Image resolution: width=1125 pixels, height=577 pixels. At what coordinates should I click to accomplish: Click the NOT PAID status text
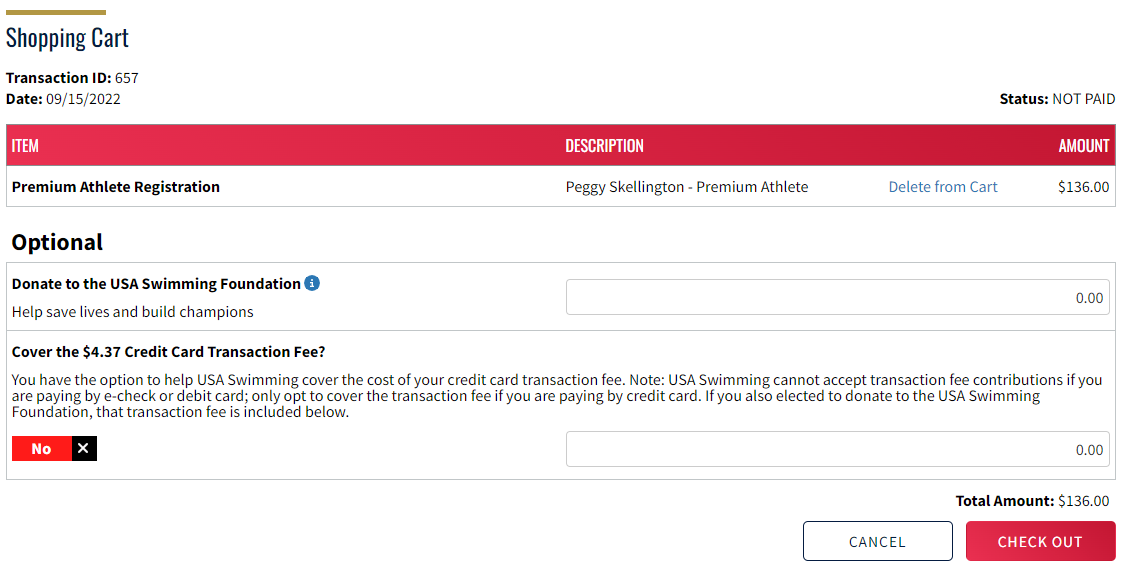click(1083, 99)
